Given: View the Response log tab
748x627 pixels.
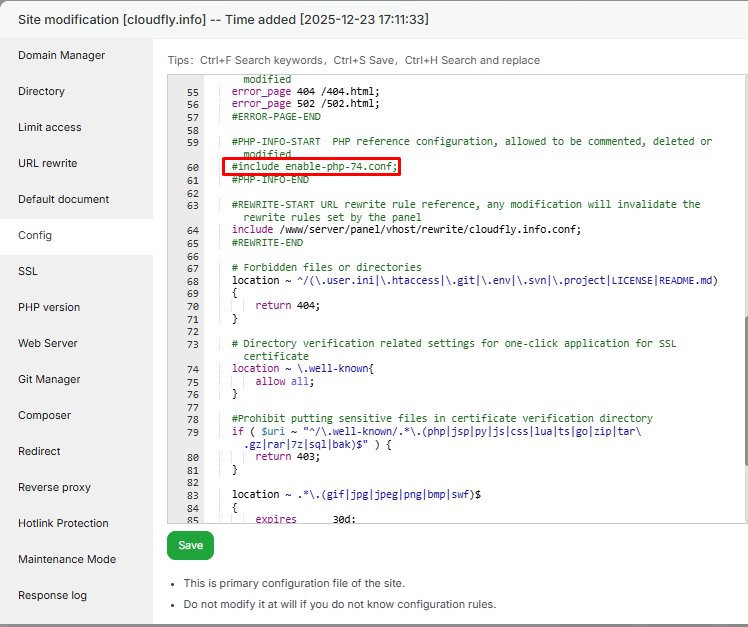Looking at the screenshot, I should tap(52, 595).
